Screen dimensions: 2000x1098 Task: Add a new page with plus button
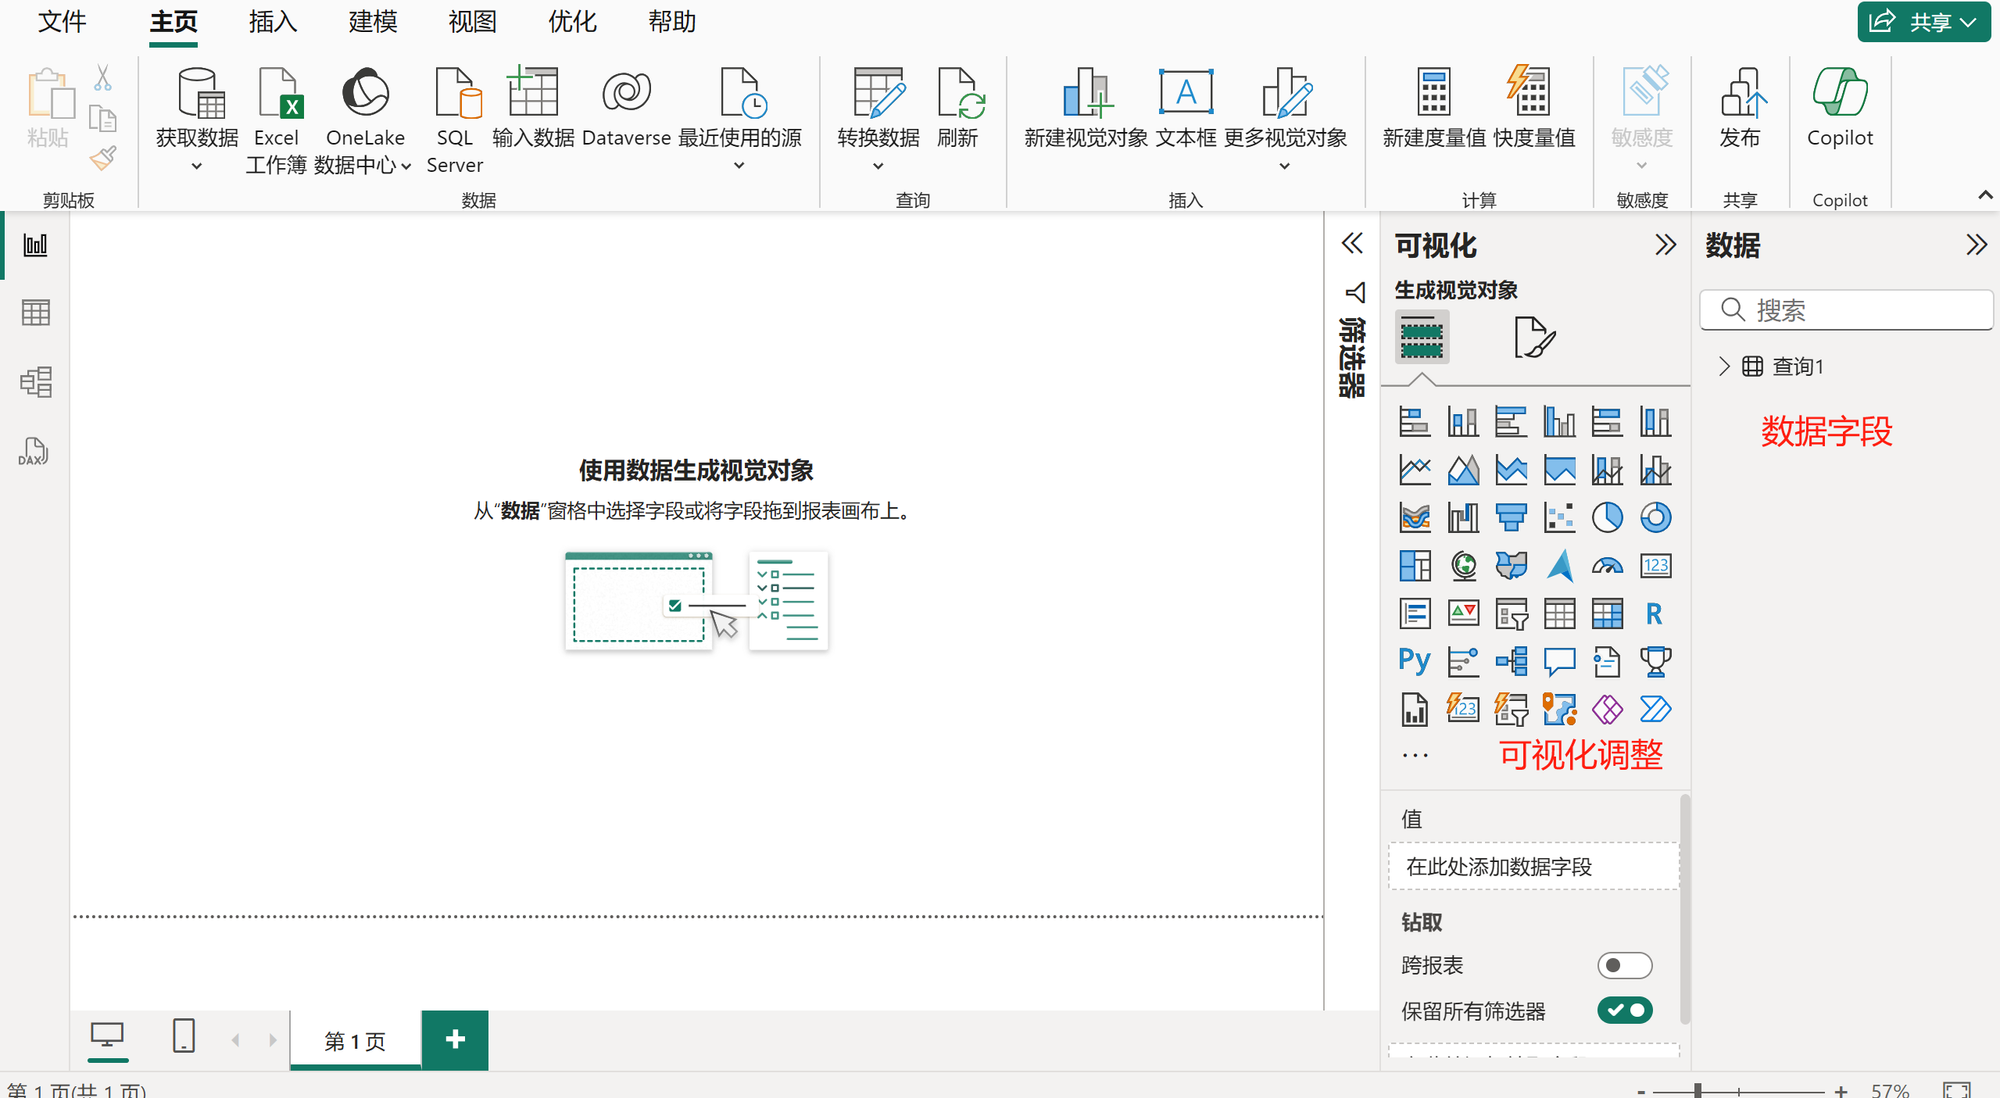pyautogui.click(x=455, y=1040)
